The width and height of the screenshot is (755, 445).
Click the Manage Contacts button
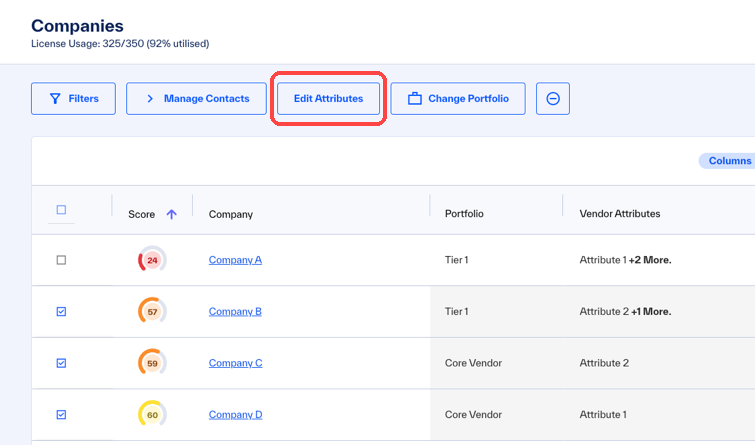point(196,99)
